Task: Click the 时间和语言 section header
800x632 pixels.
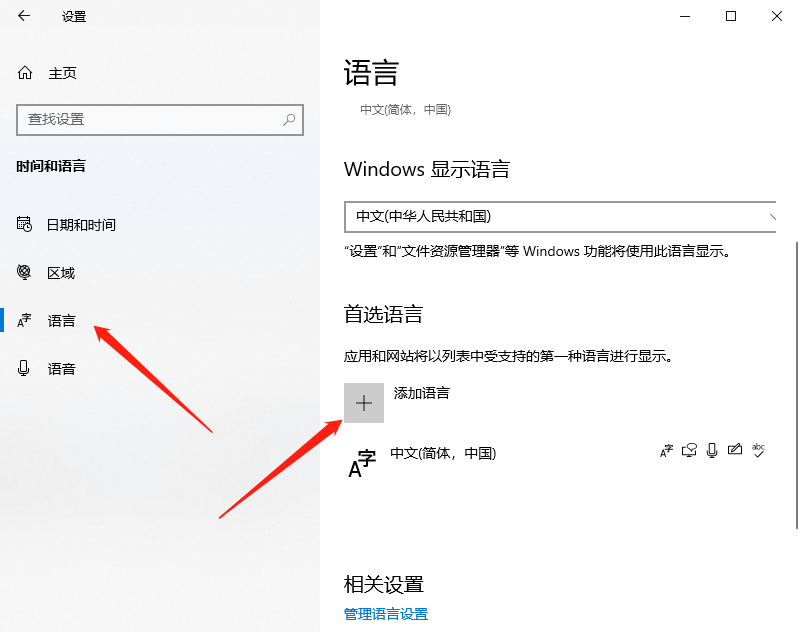Action: 51,166
